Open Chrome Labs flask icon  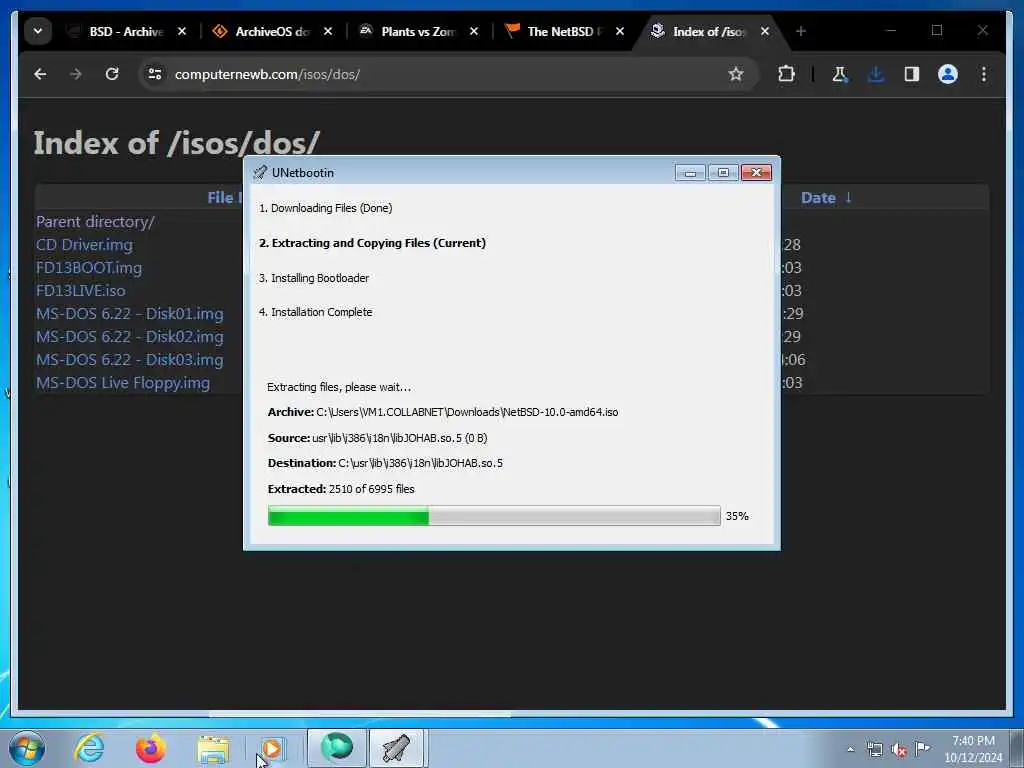pos(840,74)
